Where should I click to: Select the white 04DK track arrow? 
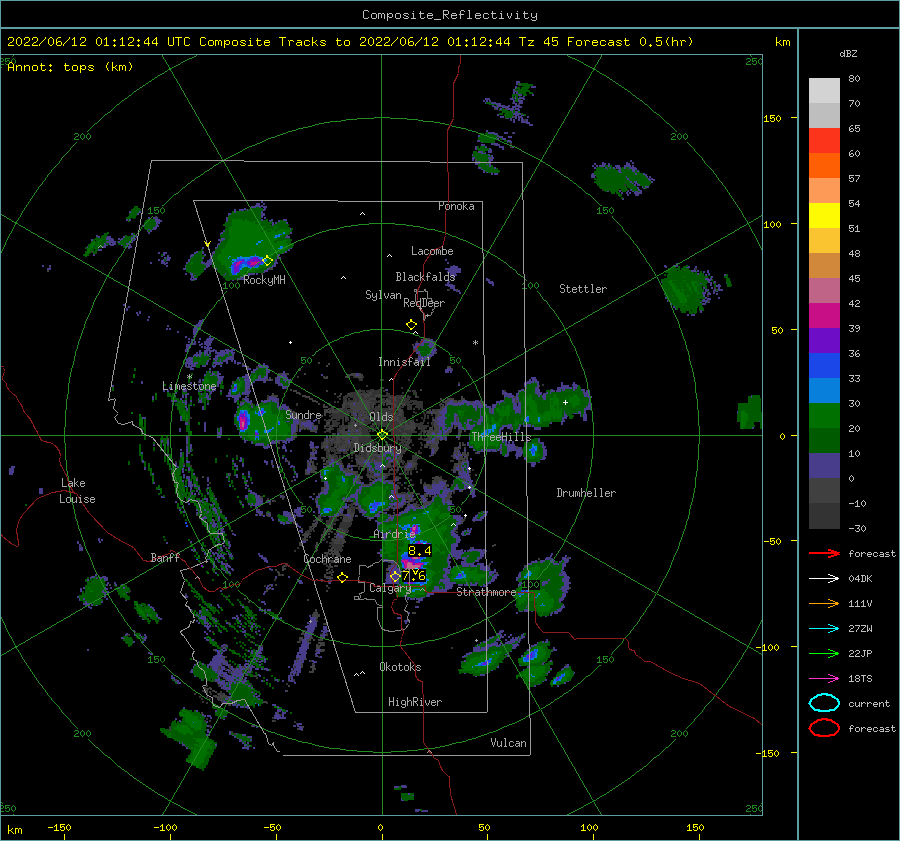click(x=824, y=579)
